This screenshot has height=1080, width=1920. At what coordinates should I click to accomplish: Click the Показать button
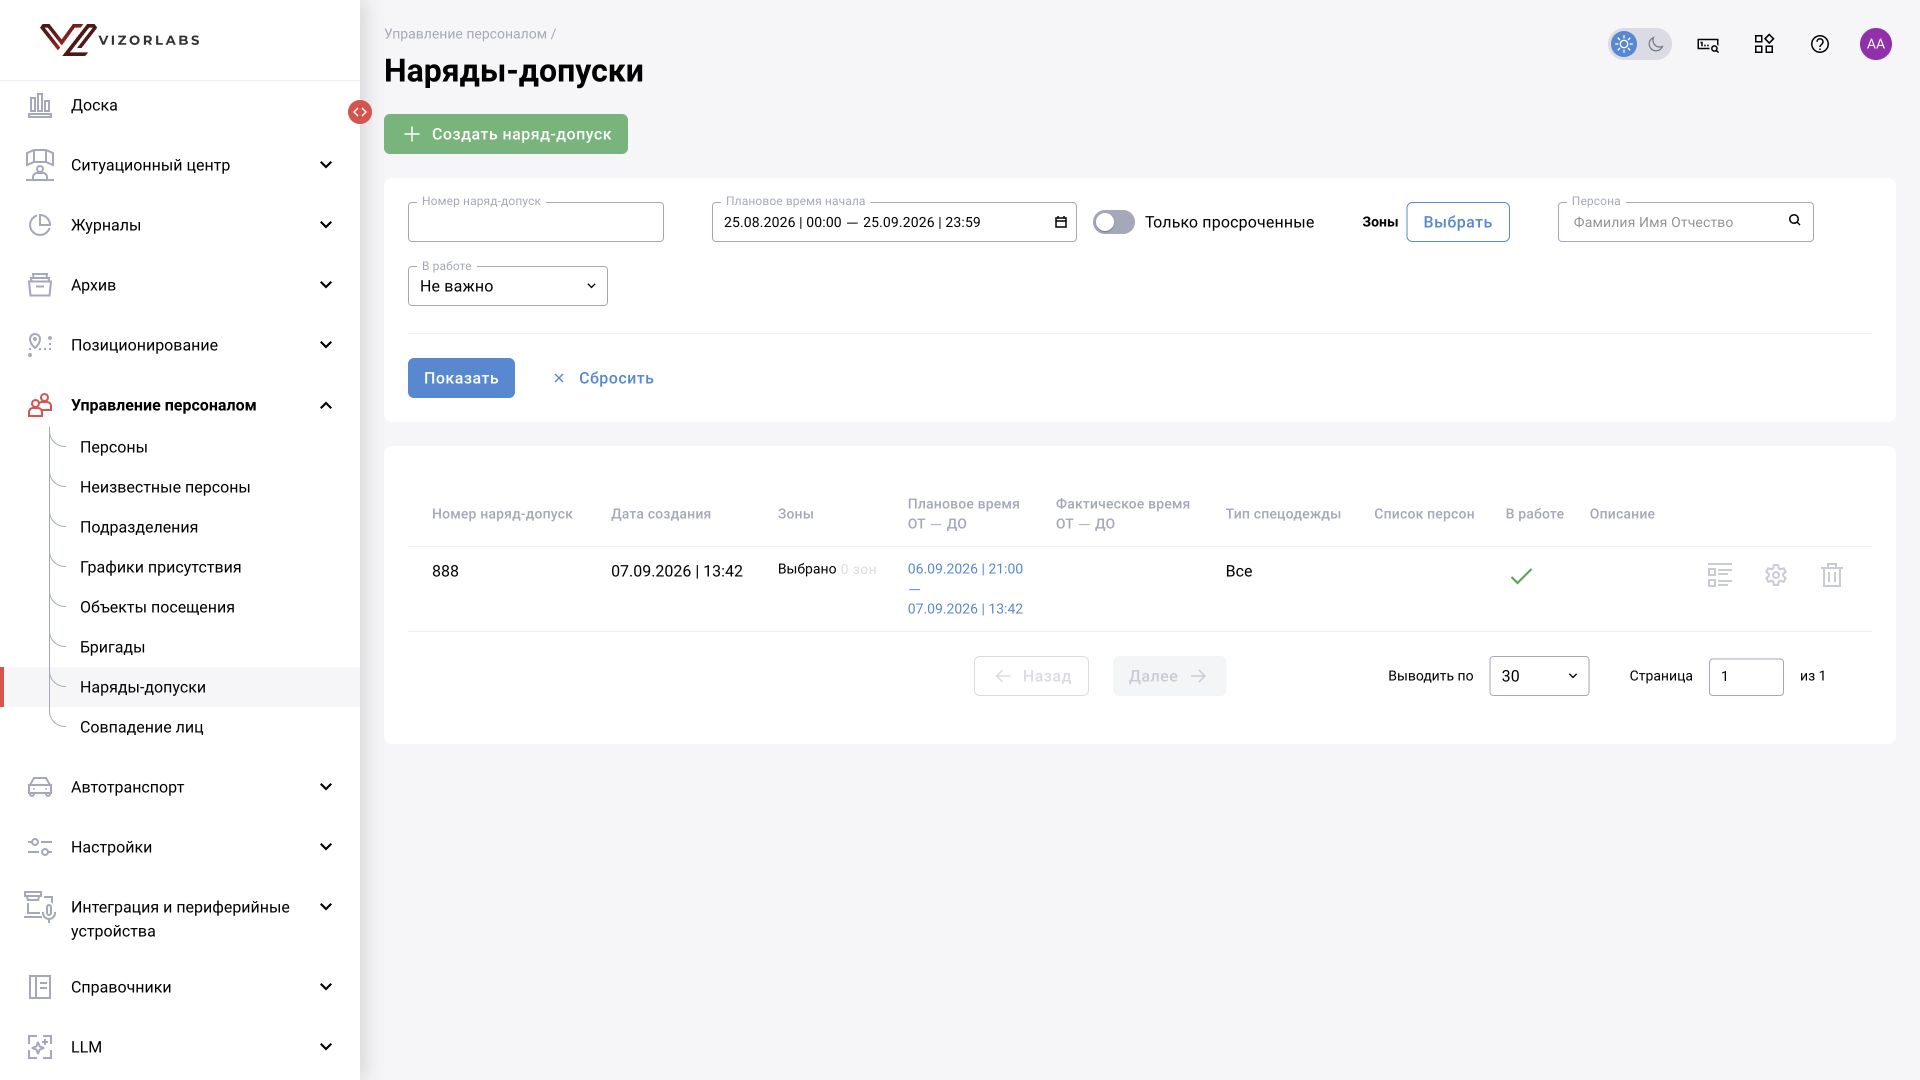pos(461,378)
